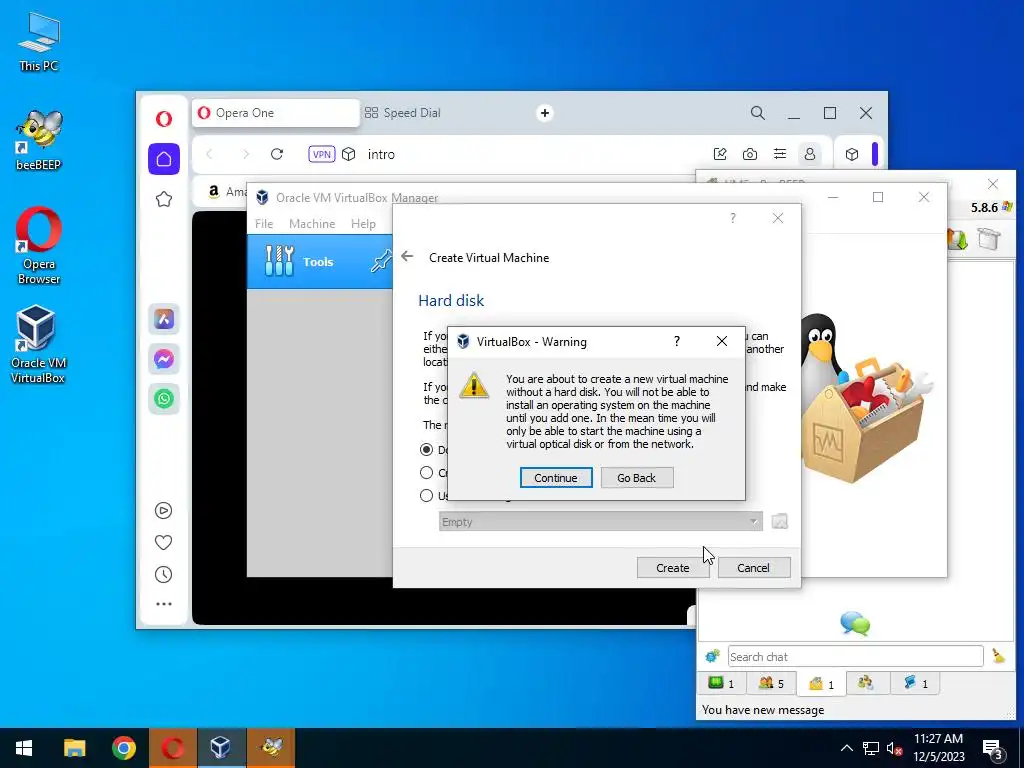1024x768 pixels.
Task: Open Google Chrome from taskbar
Action: [123, 748]
